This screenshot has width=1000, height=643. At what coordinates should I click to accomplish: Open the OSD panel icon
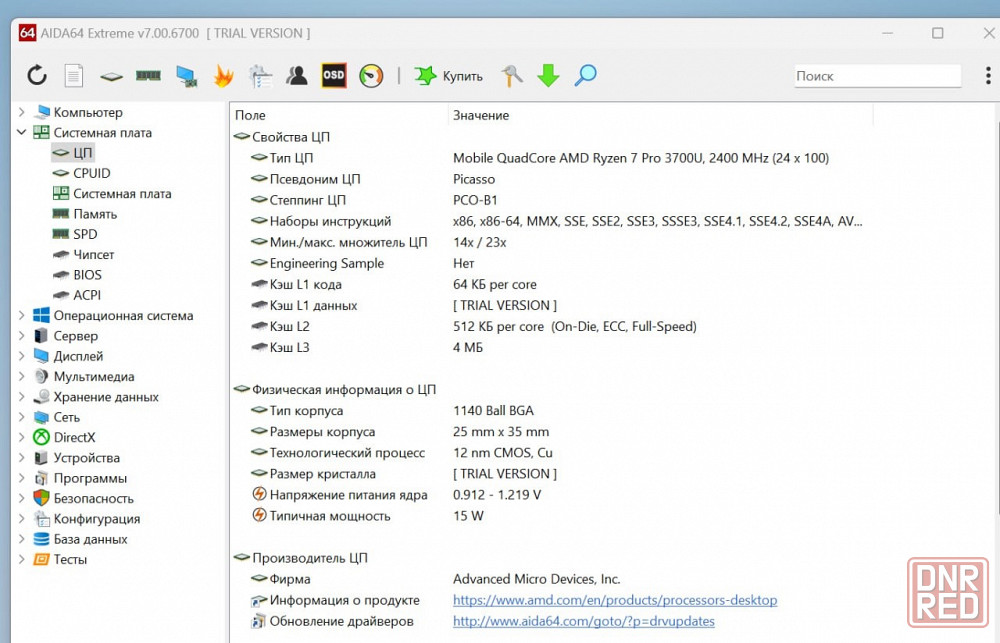point(333,75)
